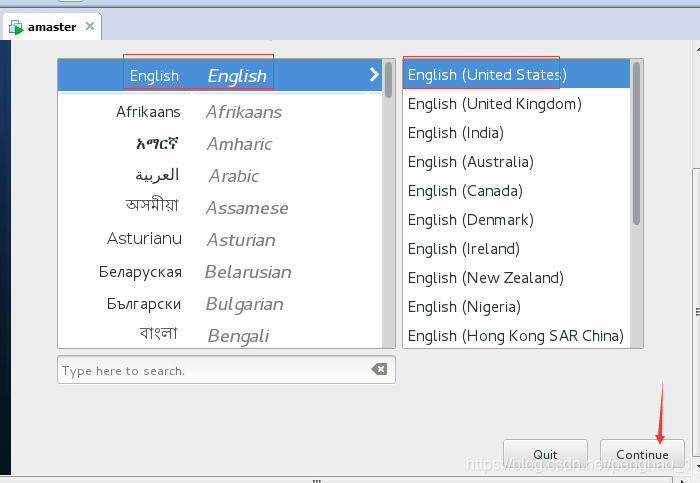
Task: Click Continue to proceed
Action: click(642, 454)
